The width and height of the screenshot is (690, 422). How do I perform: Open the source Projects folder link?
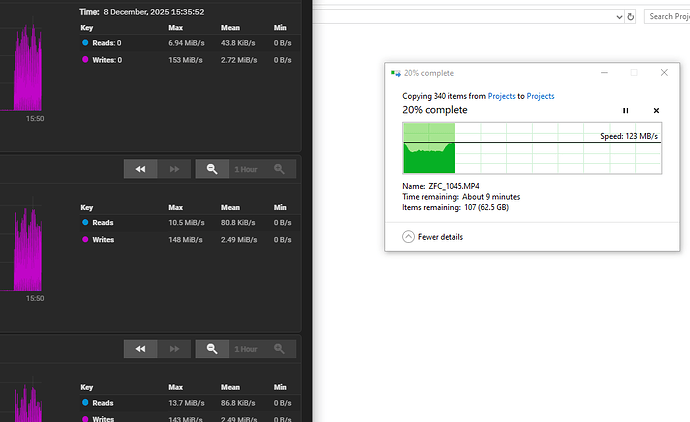(x=501, y=96)
